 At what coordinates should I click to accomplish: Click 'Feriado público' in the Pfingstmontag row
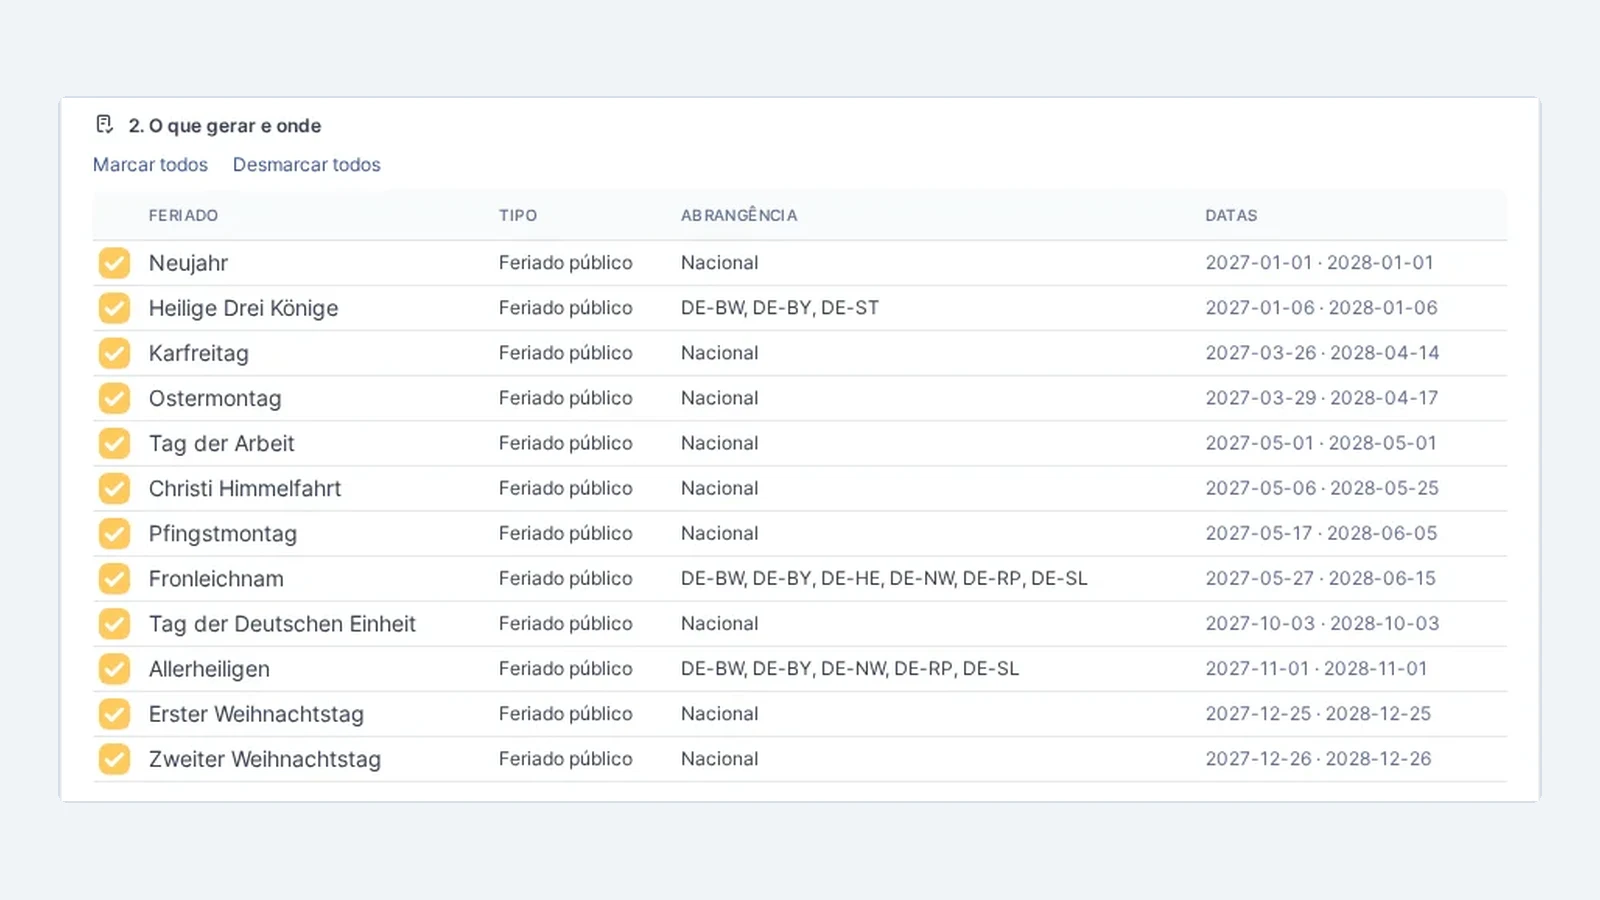coord(566,533)
